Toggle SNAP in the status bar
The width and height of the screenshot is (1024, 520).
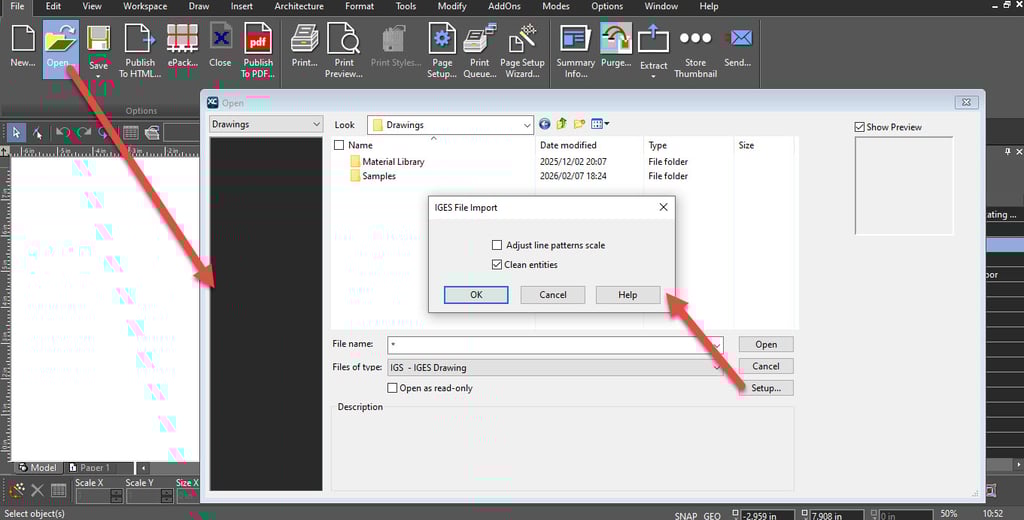click(686, 515)
